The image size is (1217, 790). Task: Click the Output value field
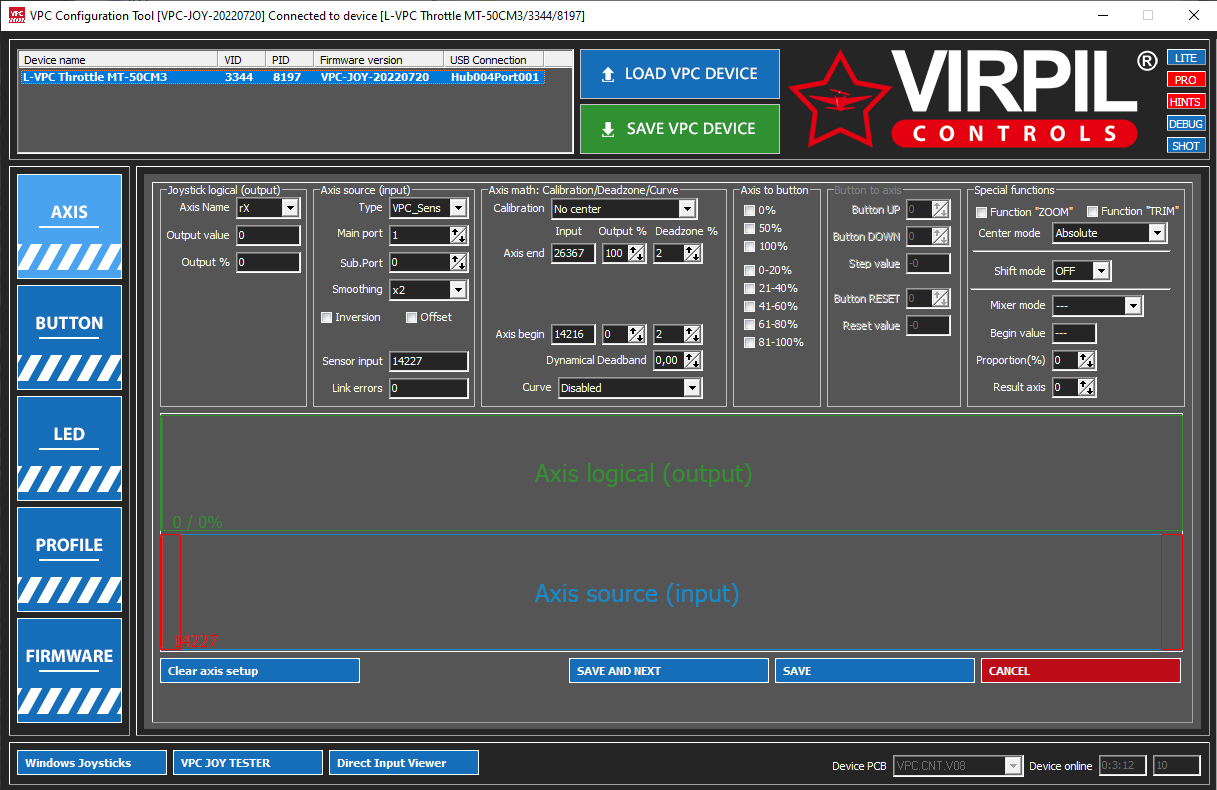tap(268, 236)
